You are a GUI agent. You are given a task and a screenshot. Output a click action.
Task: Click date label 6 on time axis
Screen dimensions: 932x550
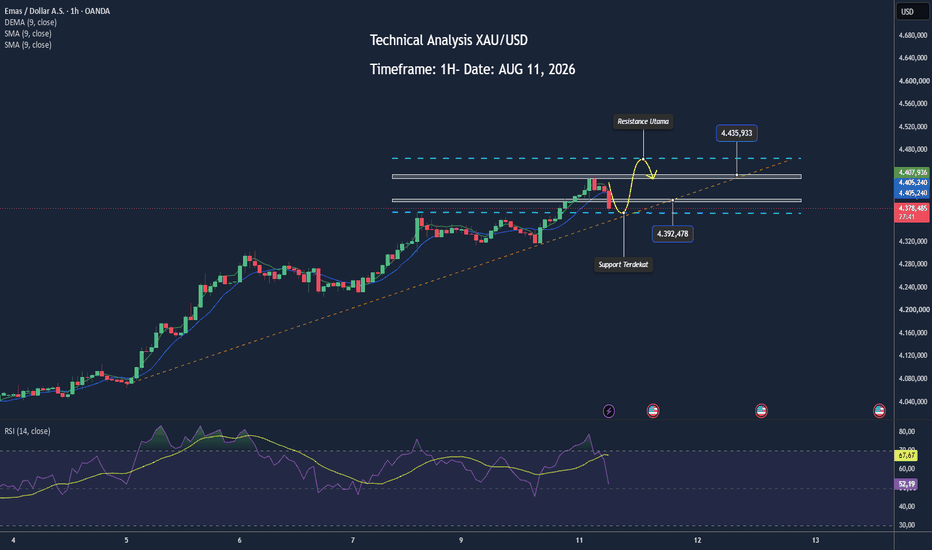click(x=240, y=540)
